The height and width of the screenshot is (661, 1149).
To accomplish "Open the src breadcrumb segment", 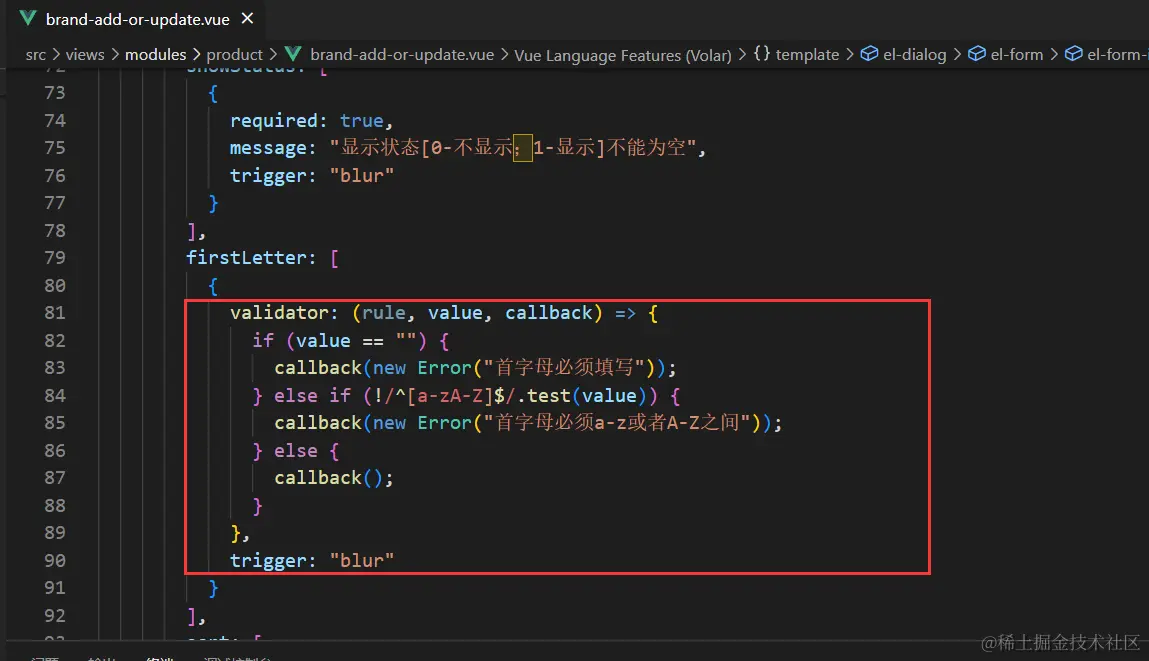I will (35, 55).
